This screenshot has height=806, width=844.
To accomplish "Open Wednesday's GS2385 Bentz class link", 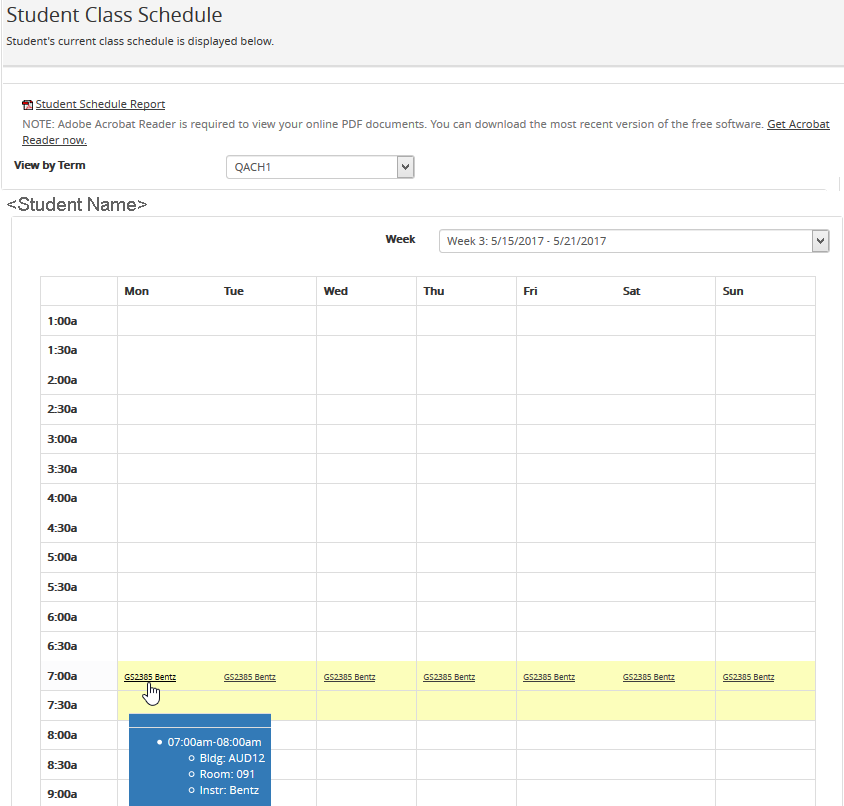I will tap(349, 676).
